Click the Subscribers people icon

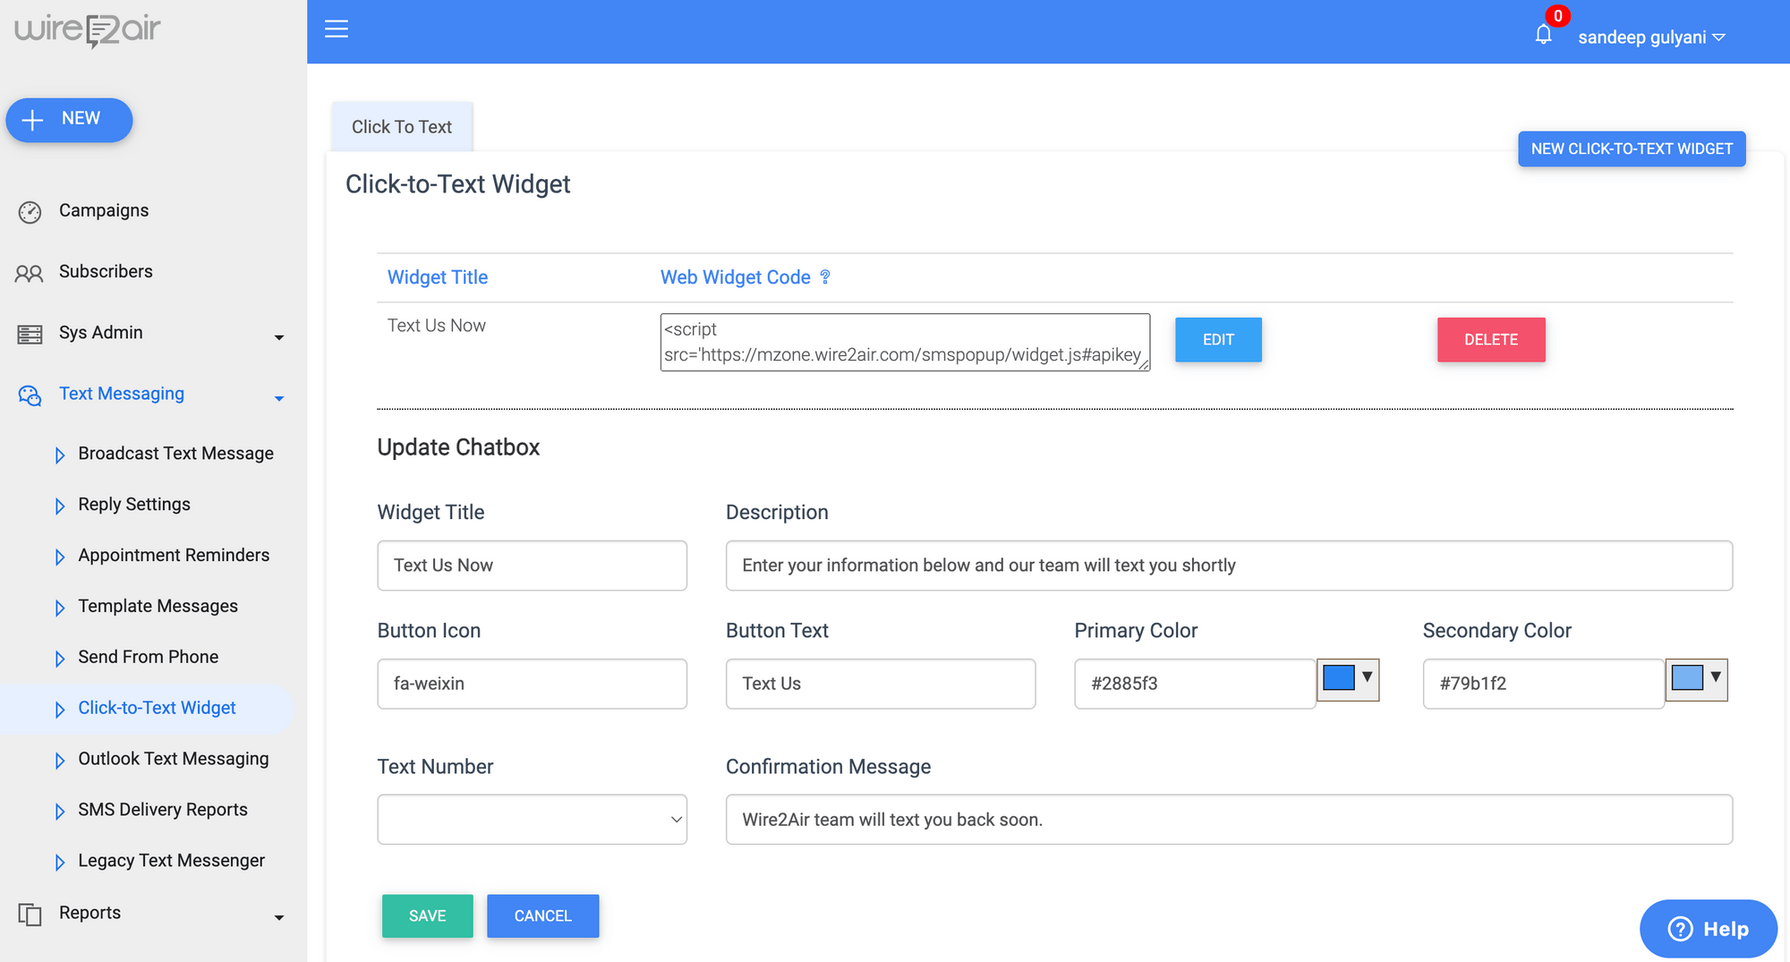(29, 273)
